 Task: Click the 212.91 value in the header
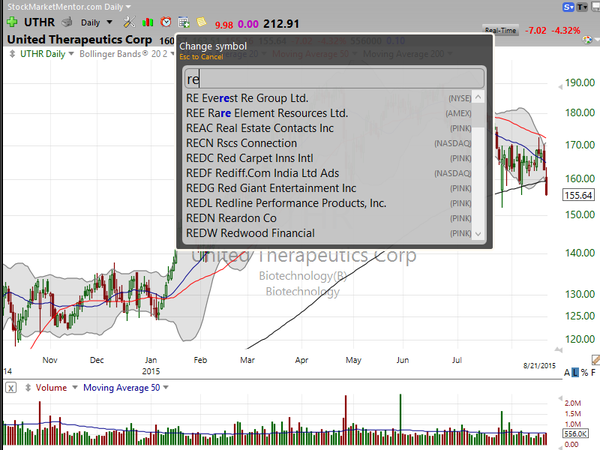coord(281,24)
